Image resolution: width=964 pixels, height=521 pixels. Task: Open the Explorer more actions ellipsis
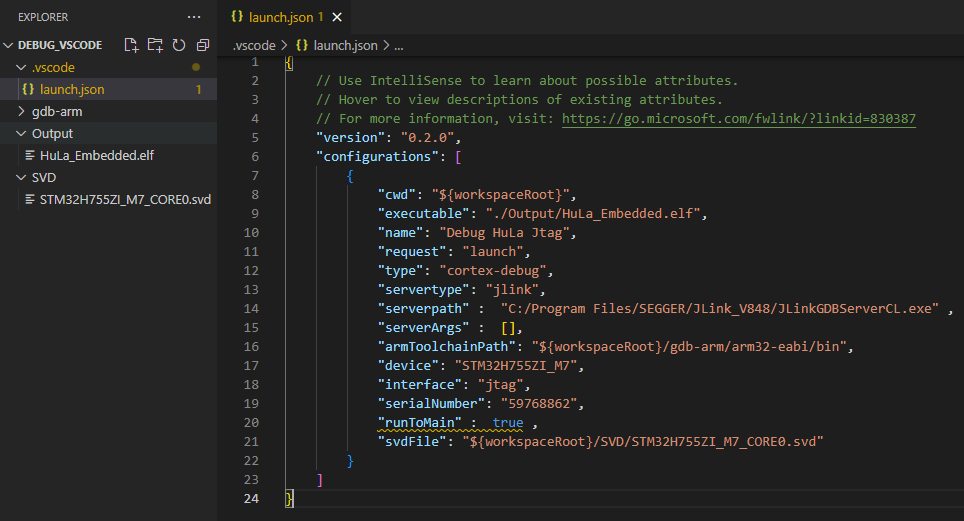click(x=194, y=17)
